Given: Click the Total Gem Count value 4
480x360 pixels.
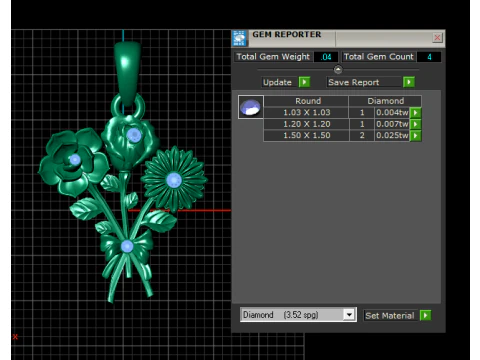Looking at the screenshot, I should click(429, 57).
